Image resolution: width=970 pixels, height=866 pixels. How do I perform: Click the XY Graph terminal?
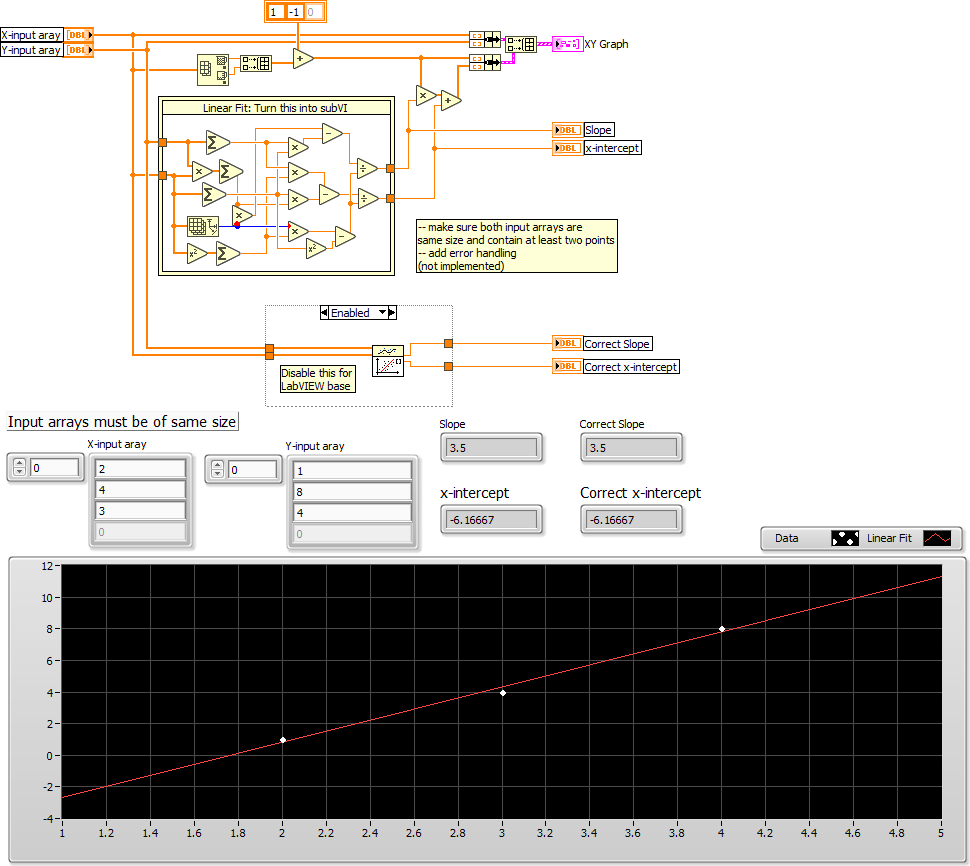tap(567, 44)
